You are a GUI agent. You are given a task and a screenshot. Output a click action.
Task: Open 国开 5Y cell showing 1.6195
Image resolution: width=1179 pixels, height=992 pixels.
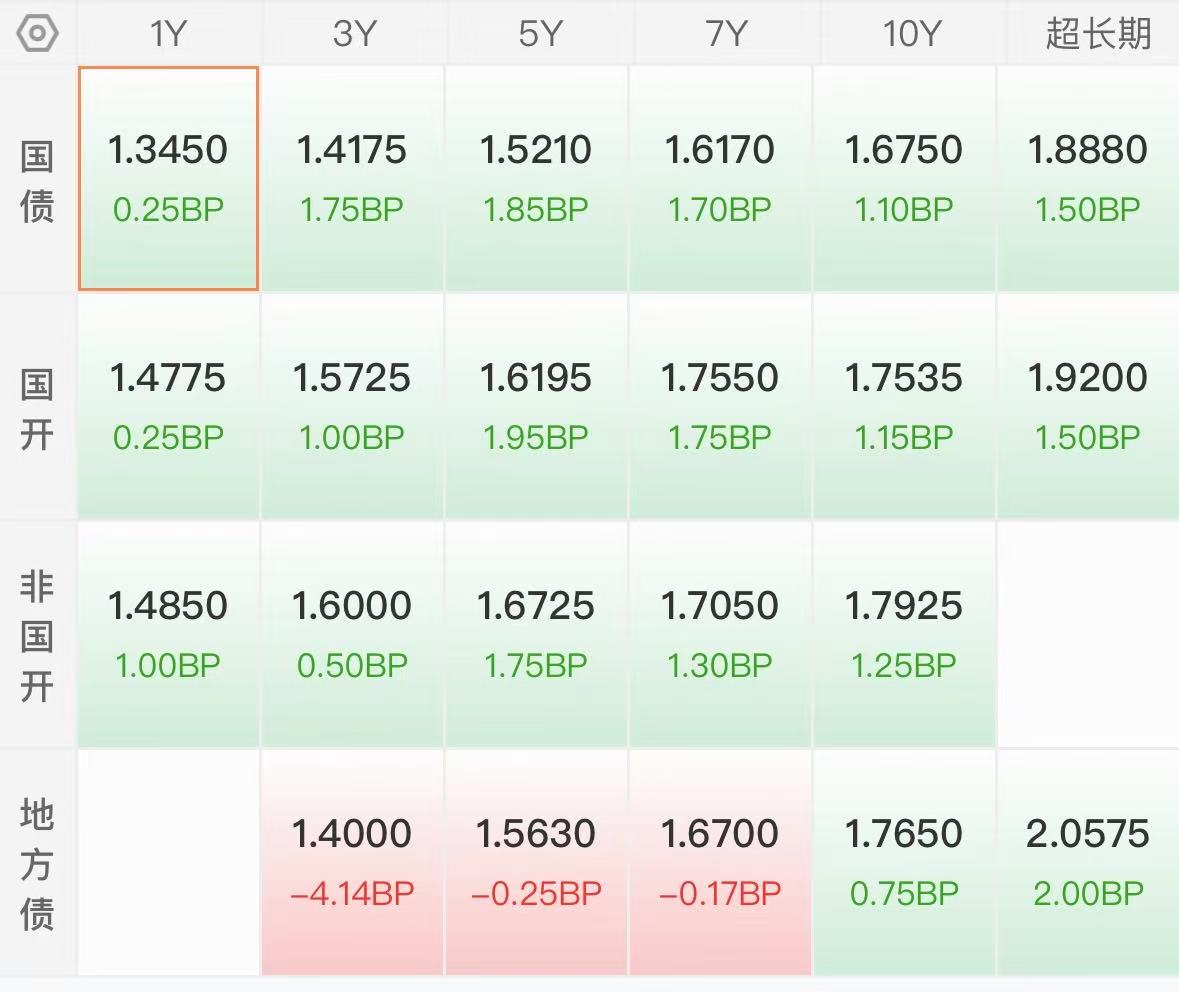536,406
